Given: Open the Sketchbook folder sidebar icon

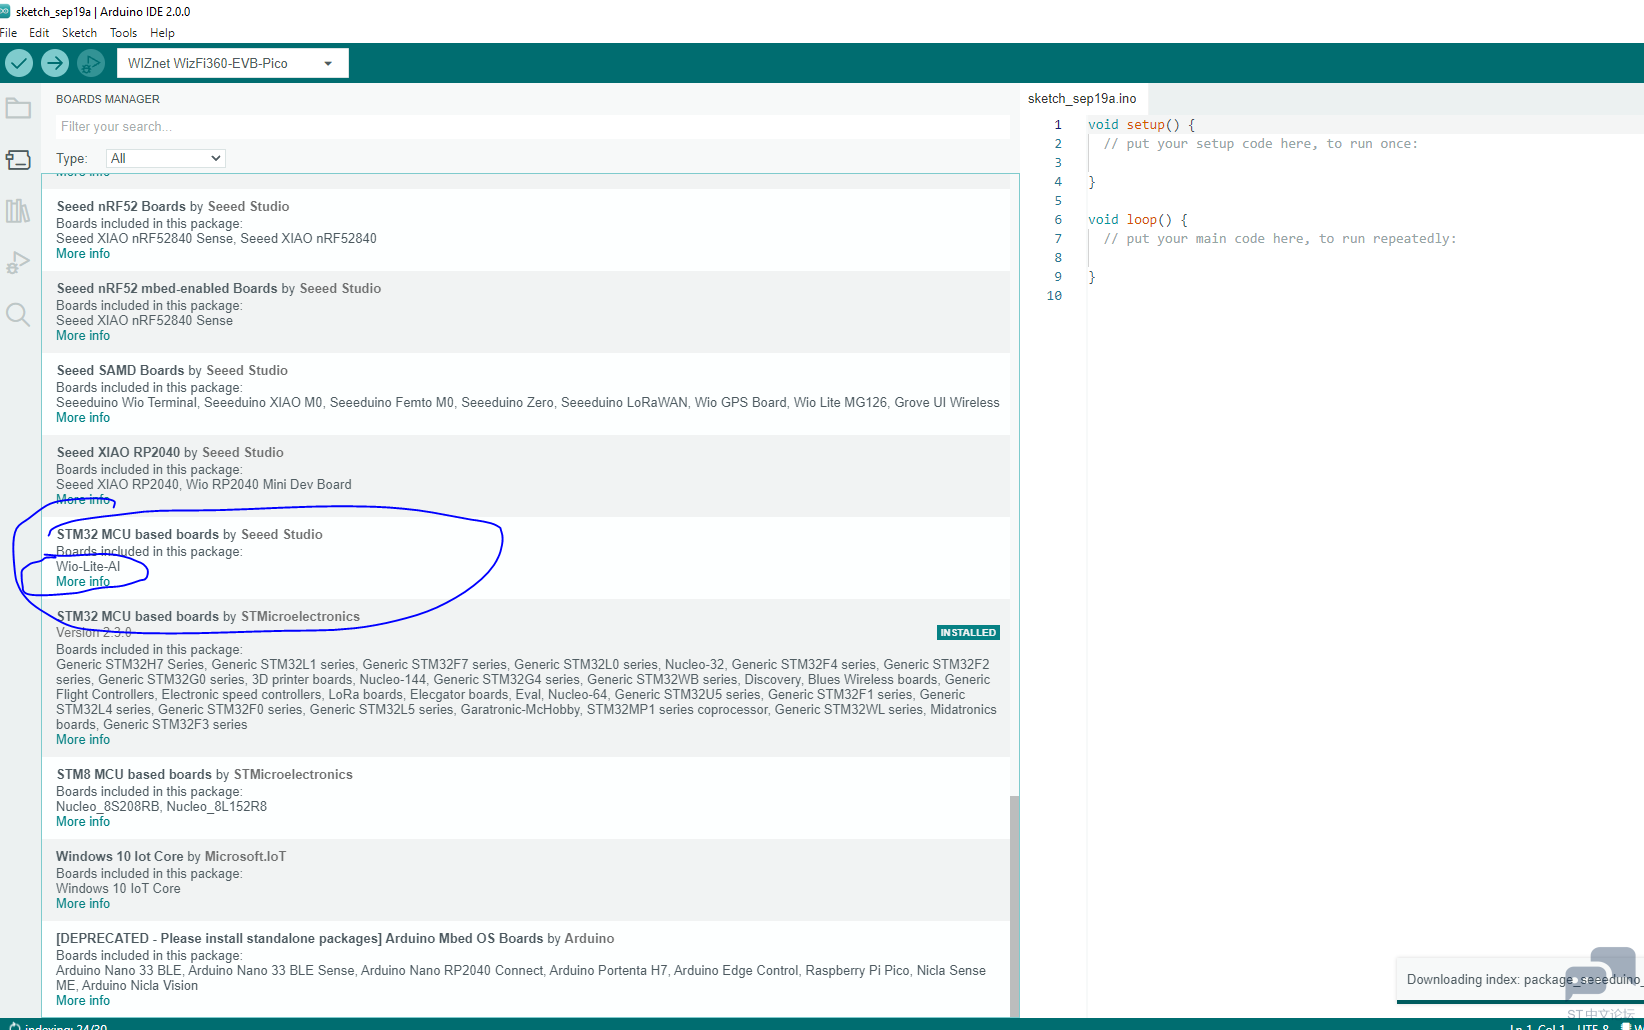Looking at the screenshot, I should point(18,108).
